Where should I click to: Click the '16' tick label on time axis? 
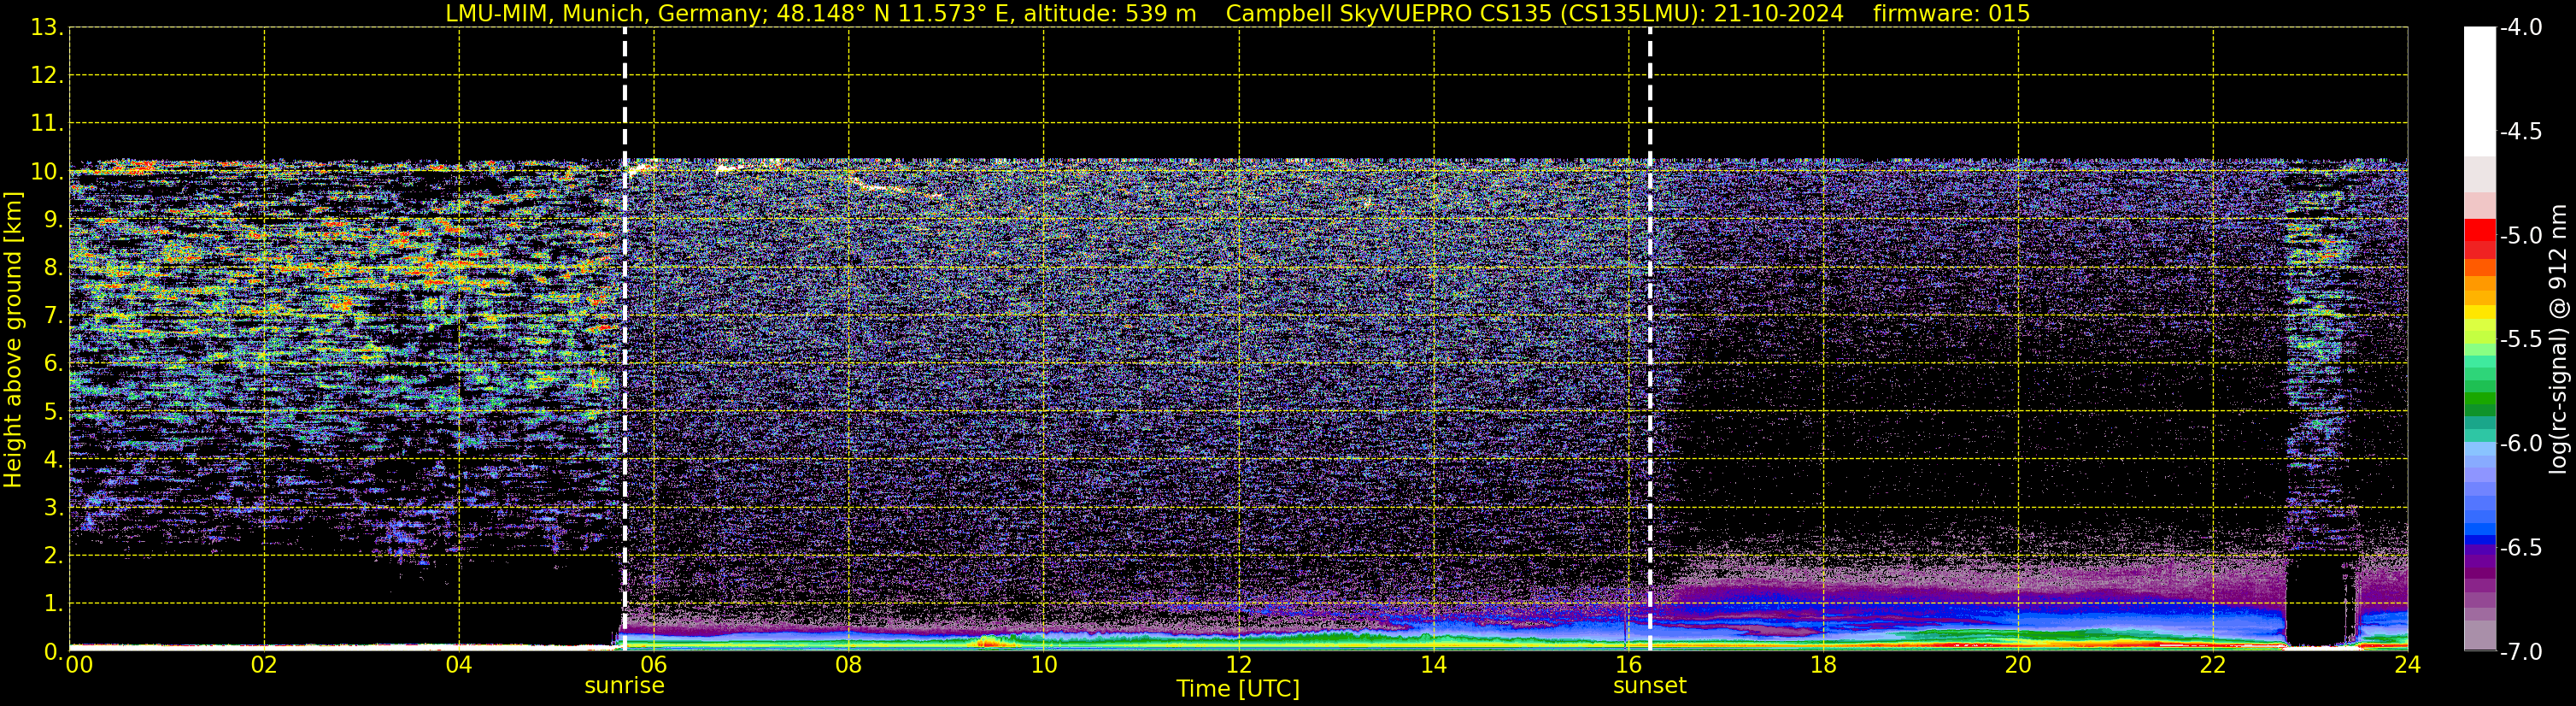click(1628, 665)
